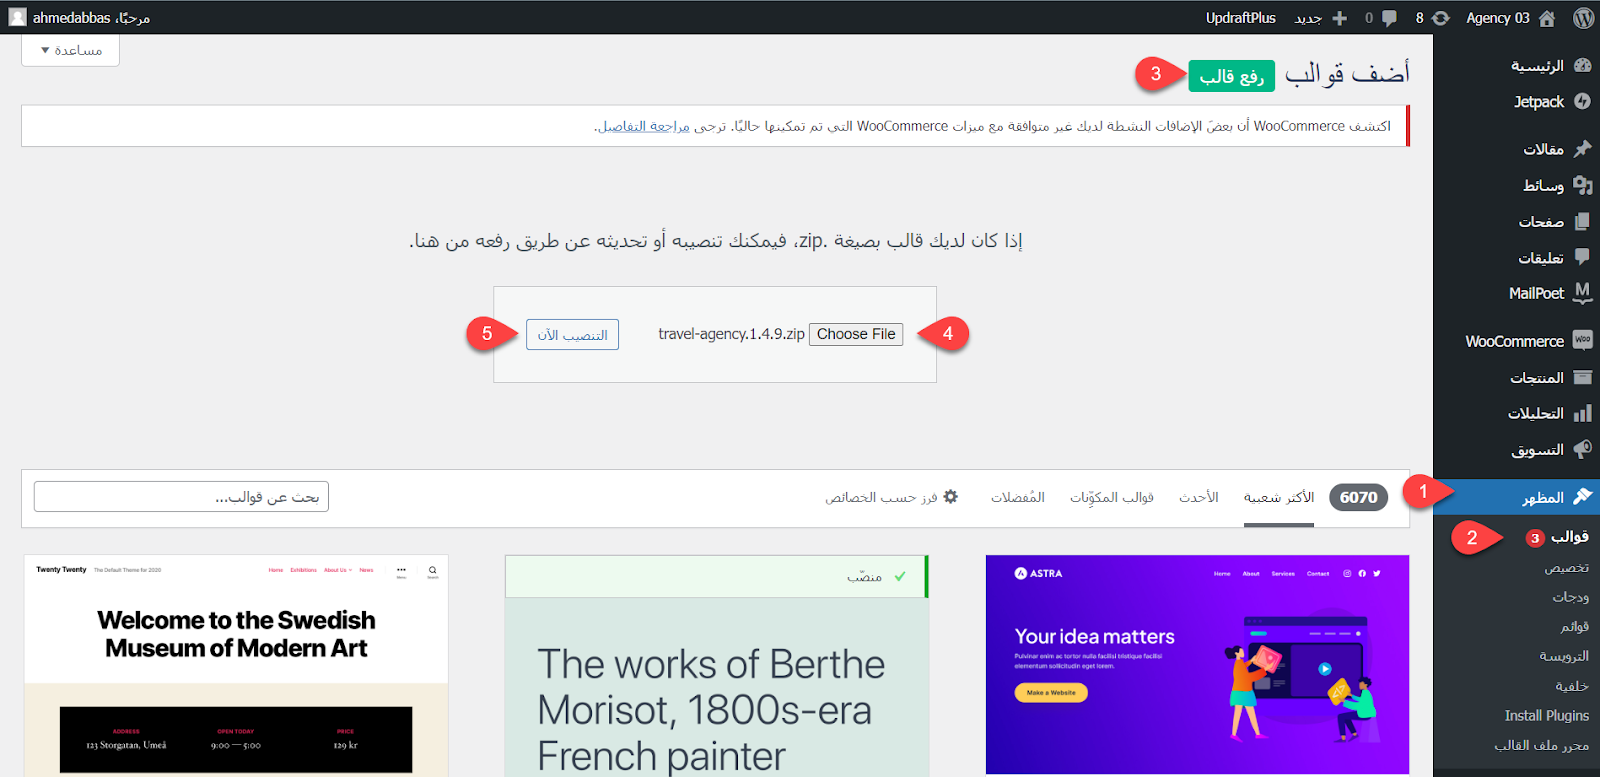Image resolution: width=1600 pixels, height=777 pixels.
Task: Click the feature filter gear icon
Action: click(951, 497)
